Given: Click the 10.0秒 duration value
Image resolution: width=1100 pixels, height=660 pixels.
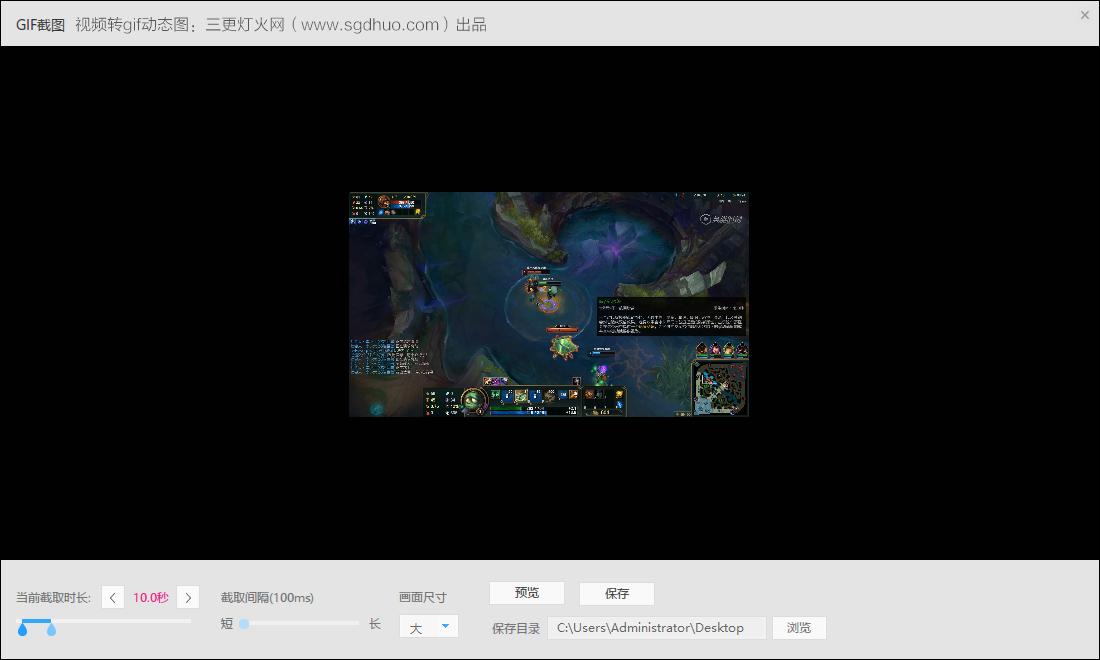Looking at the screenshot, I should (x=151, y=598).
